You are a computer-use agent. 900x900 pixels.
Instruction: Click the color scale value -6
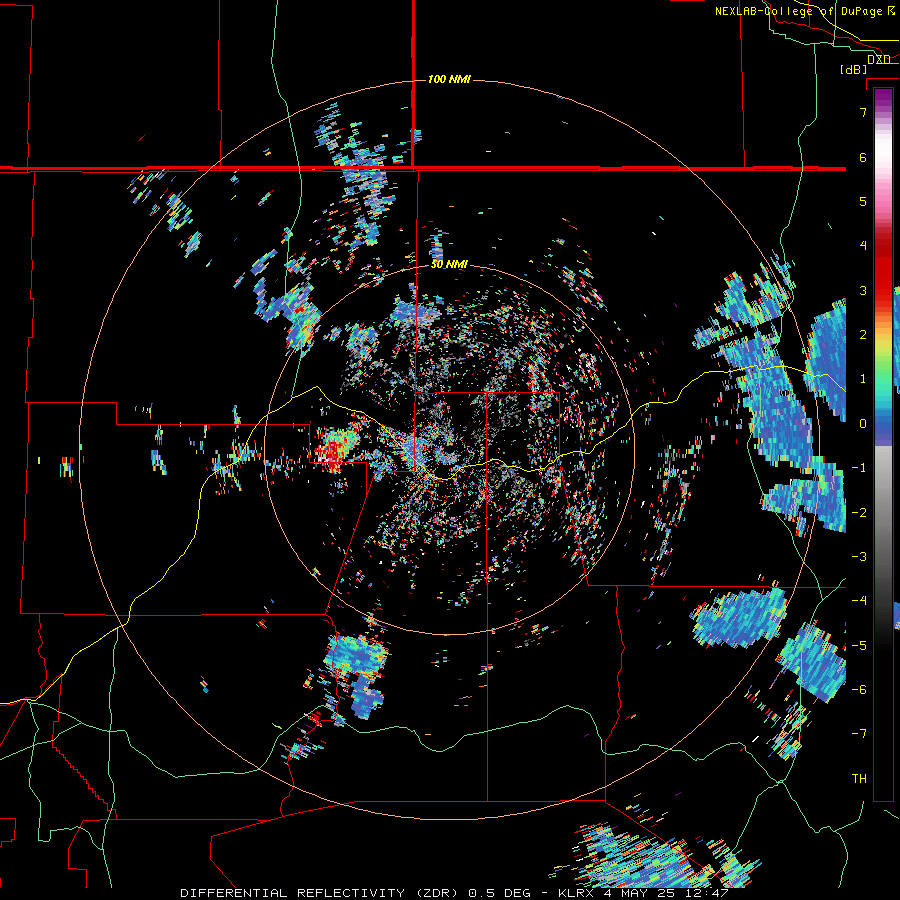tap(859, 690)
